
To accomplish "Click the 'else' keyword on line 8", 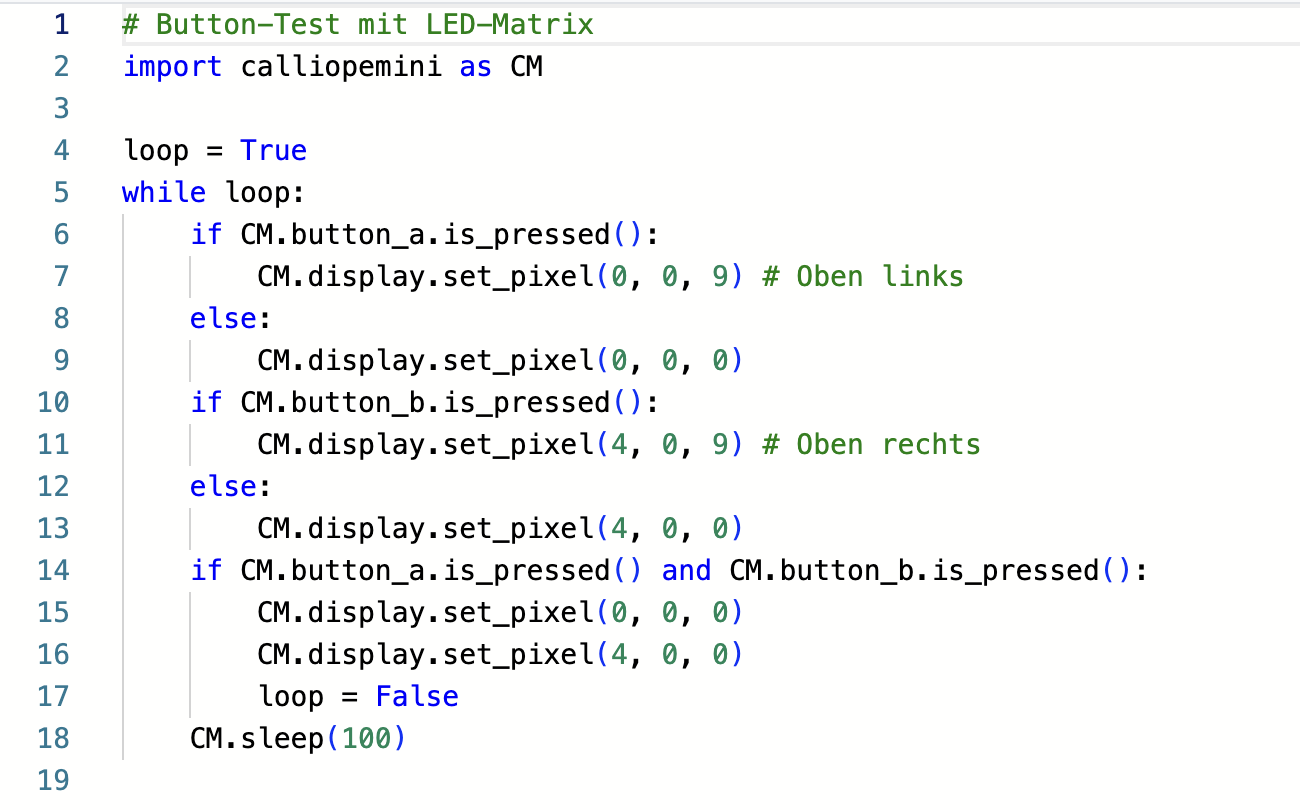I will [x=223, y=318].
